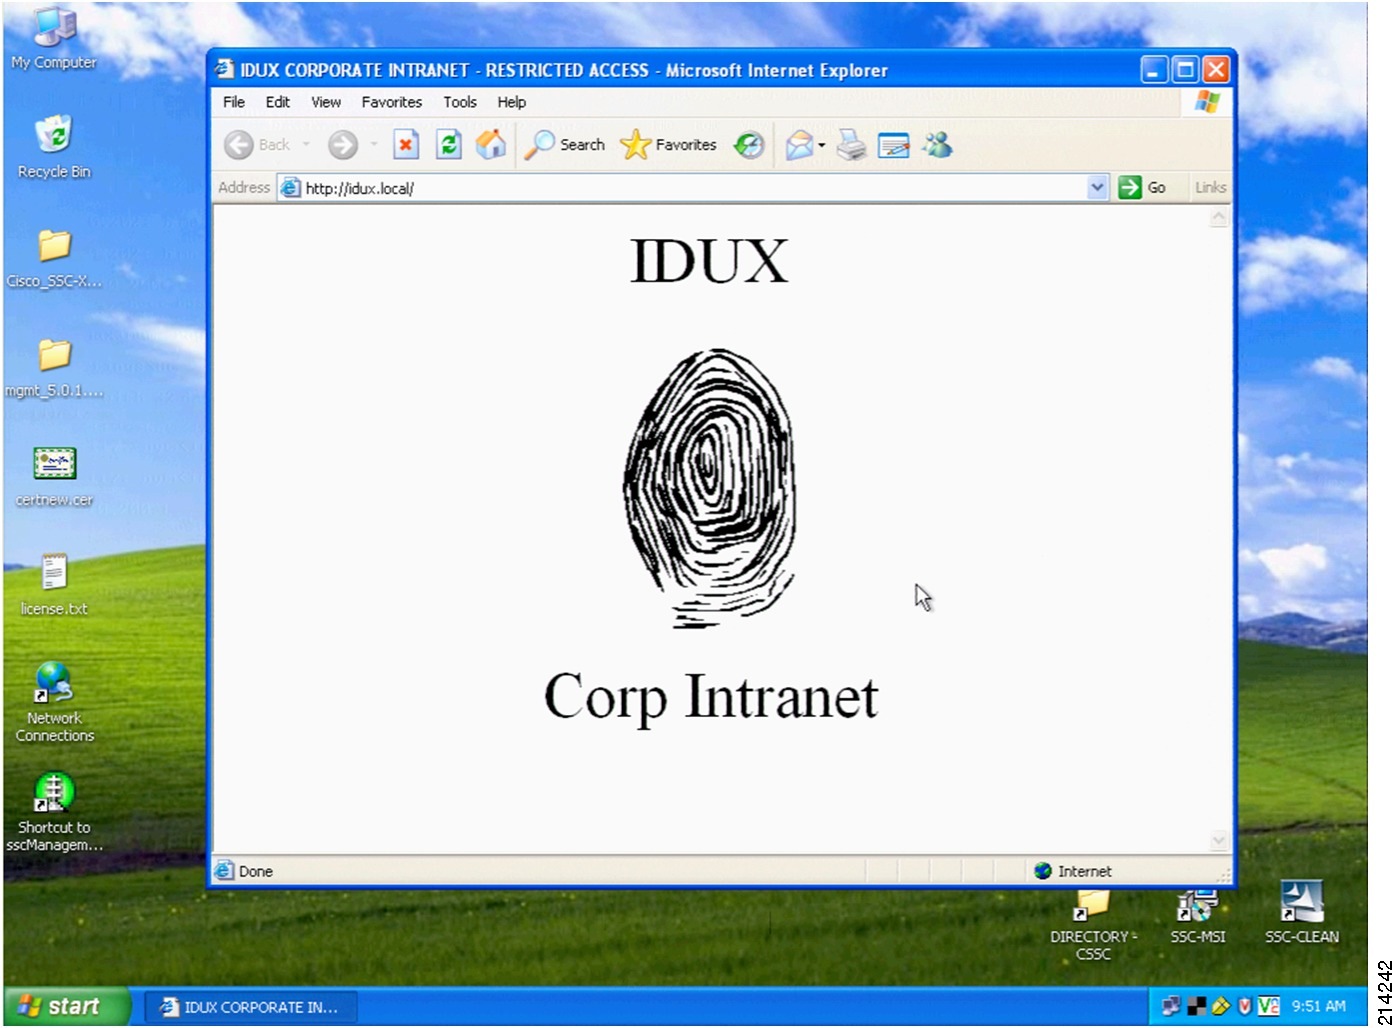Select the Recycle Bin icon

tap(54, 147)
